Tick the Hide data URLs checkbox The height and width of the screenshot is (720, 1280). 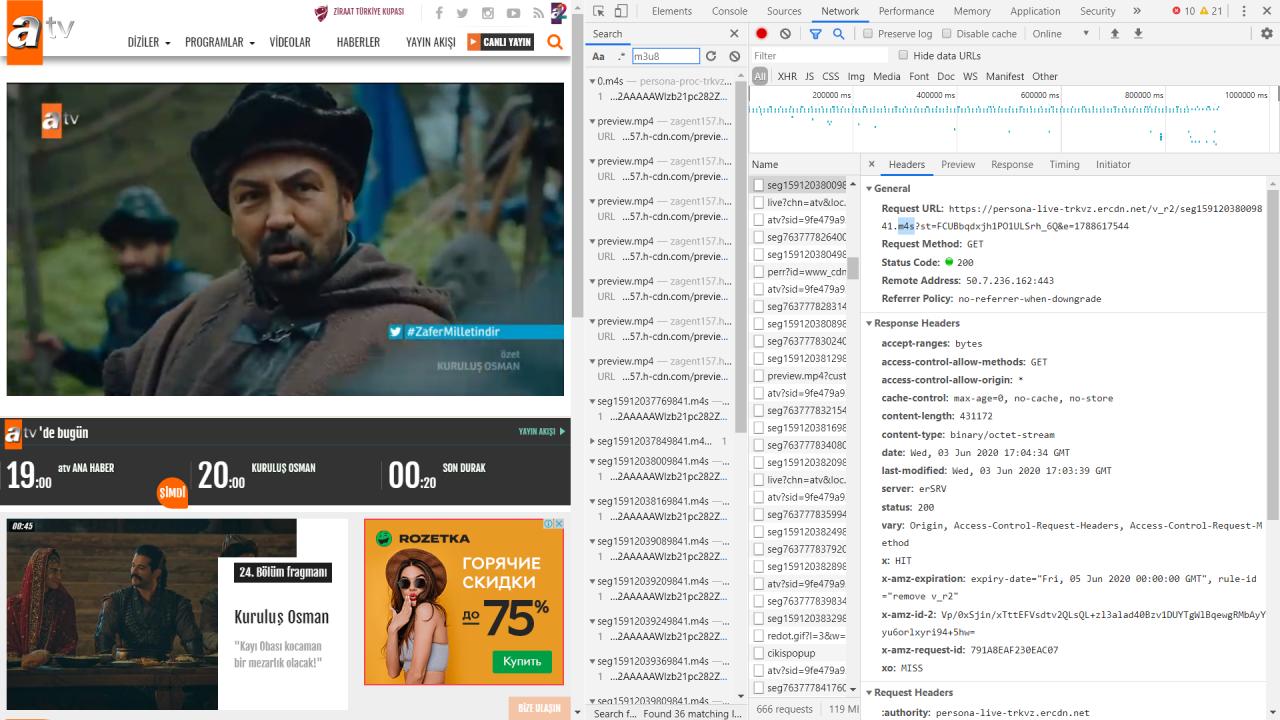[x=903, y=56]
